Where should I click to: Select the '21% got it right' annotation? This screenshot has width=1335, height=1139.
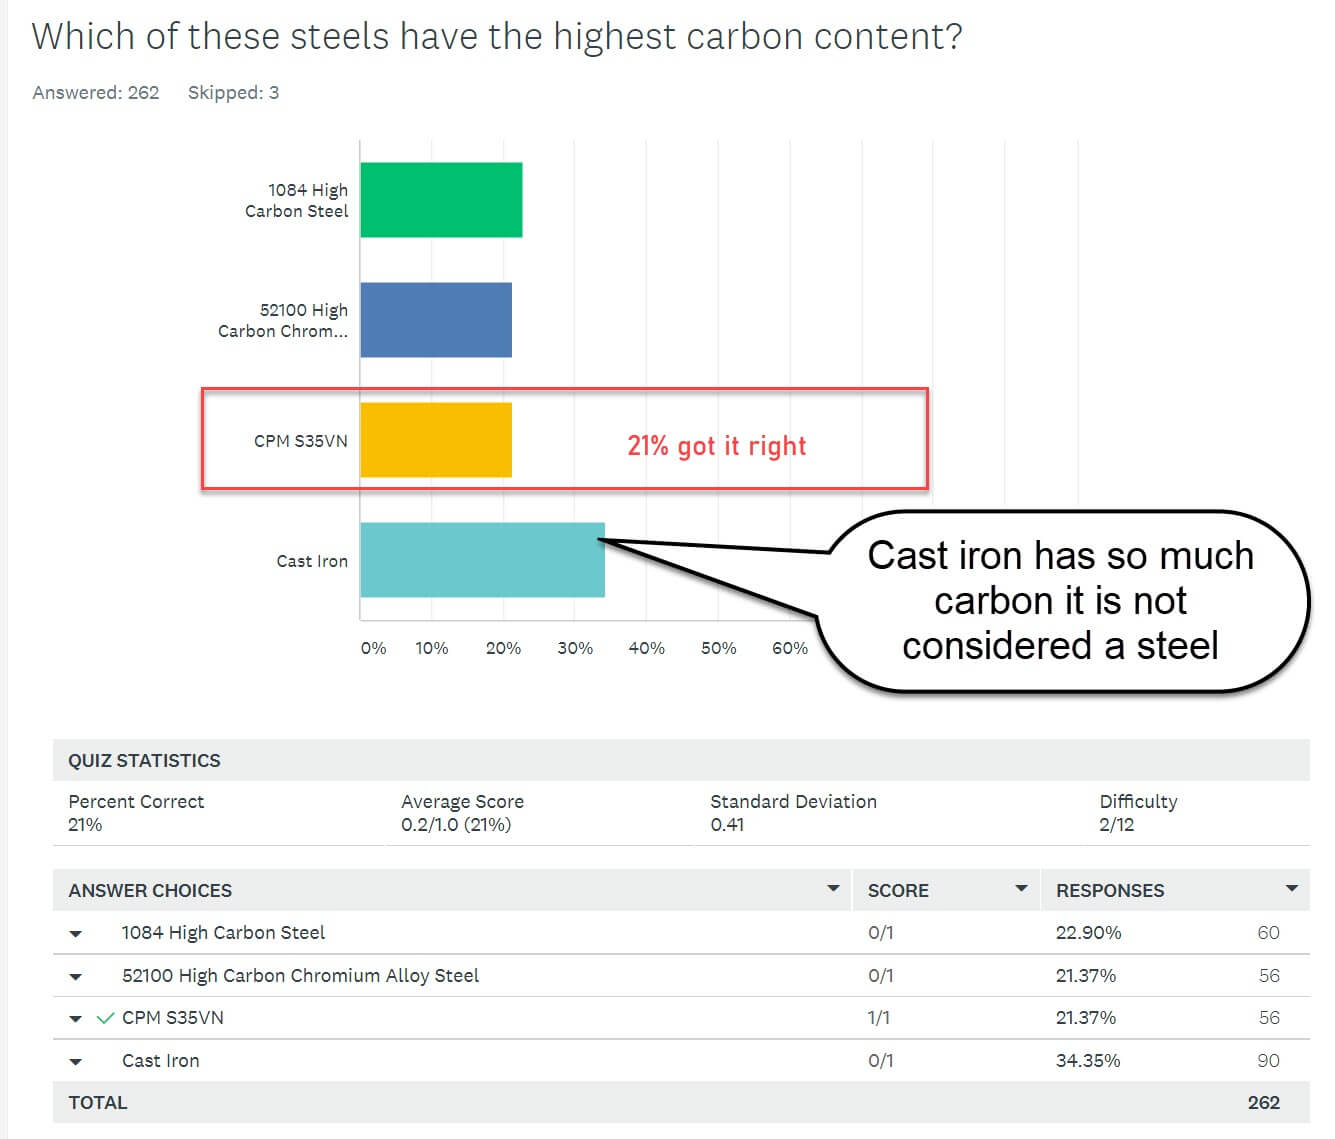[x=716, y=446]
